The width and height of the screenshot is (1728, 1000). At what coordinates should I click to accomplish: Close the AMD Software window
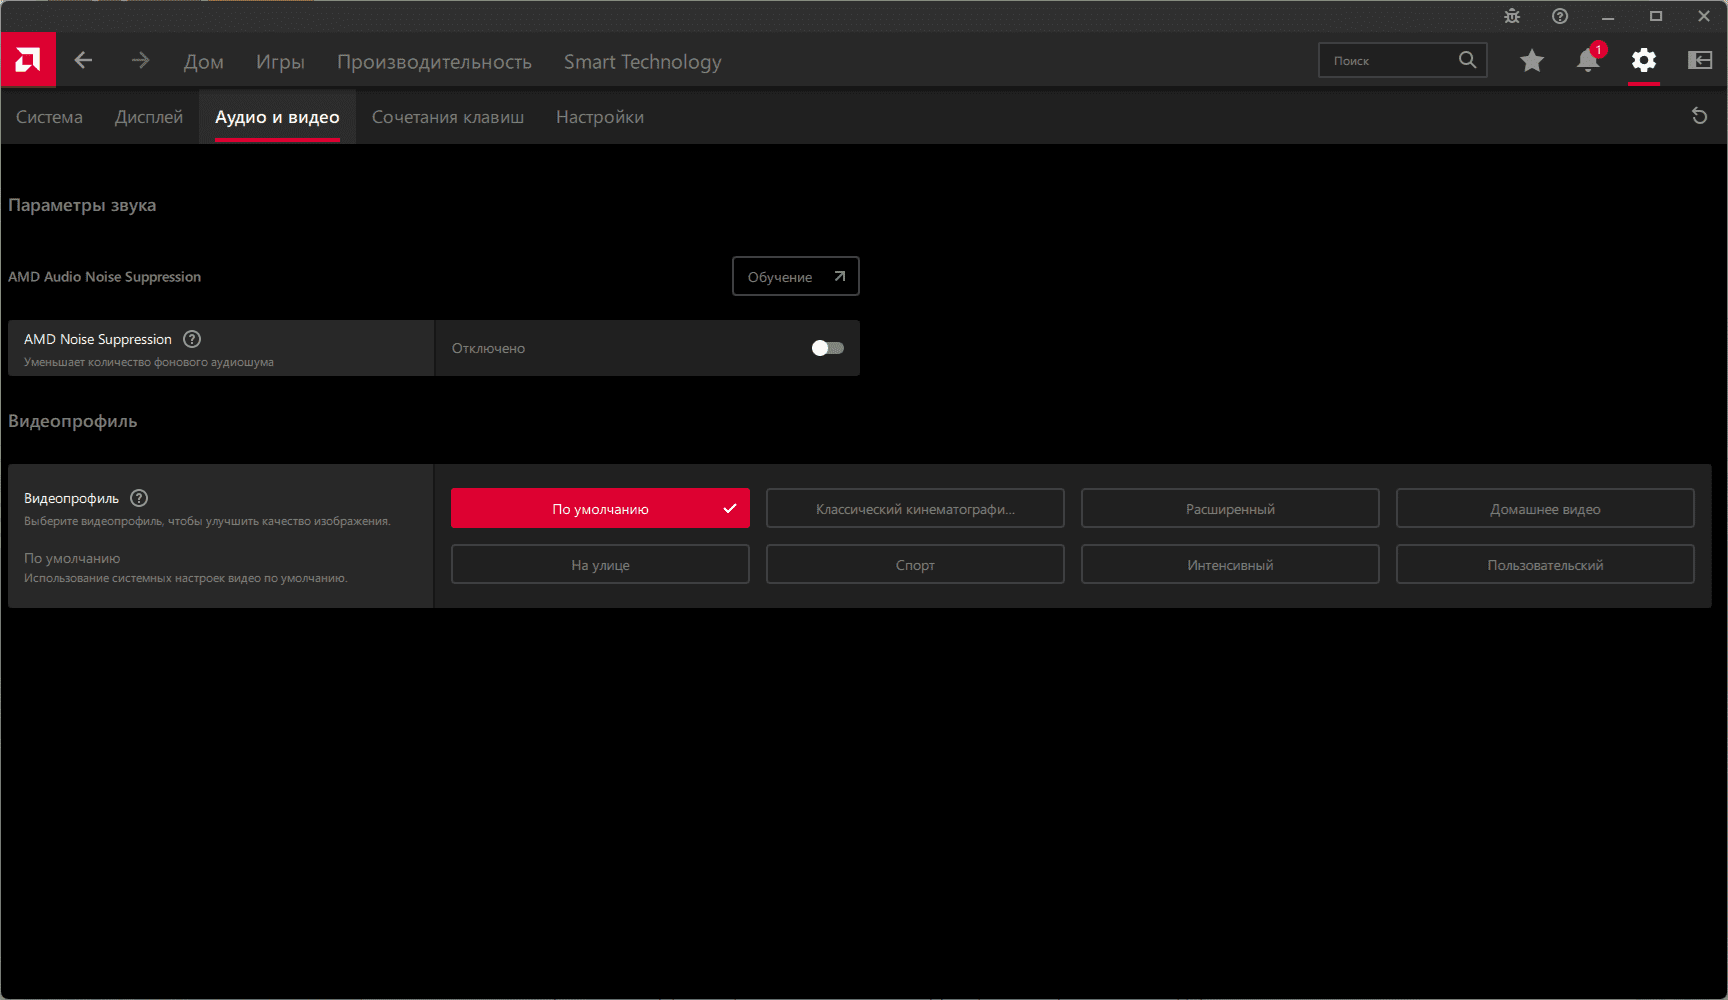coord(1704,16)
